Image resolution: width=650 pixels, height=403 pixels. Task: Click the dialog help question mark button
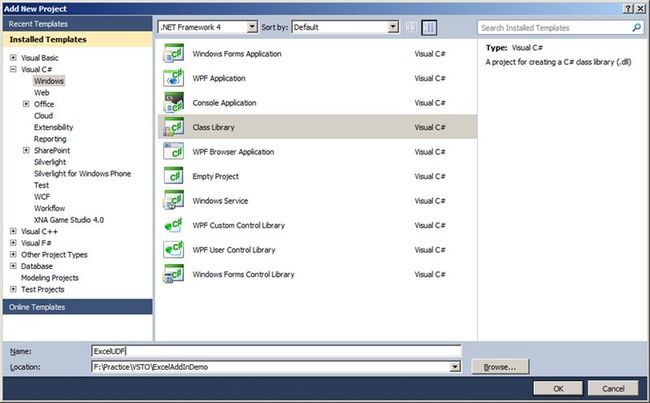[628, 8]
